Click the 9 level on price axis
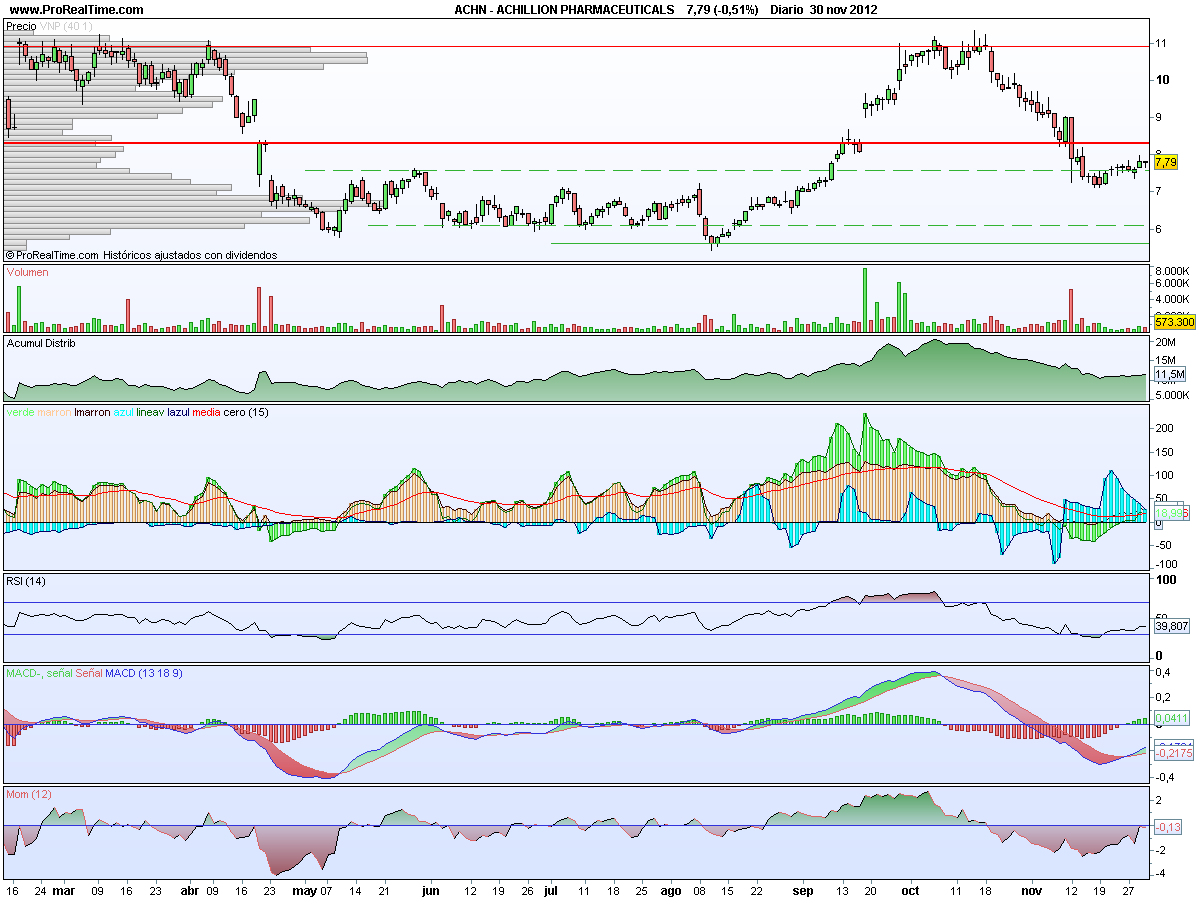1200x900 pixels. 1159,117
